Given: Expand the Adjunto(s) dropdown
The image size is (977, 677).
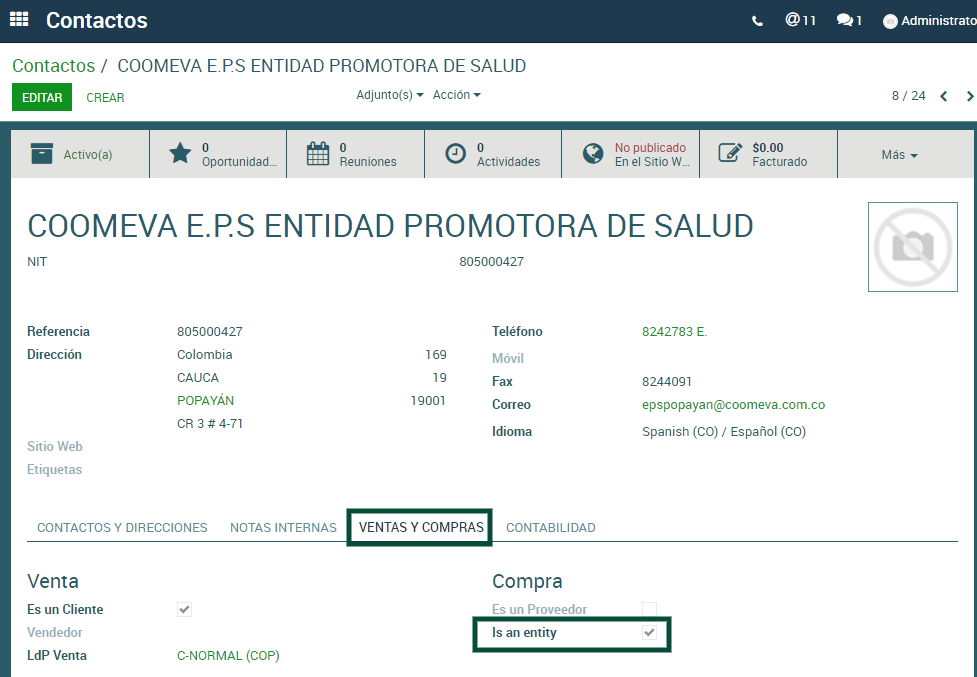Looking at the screenshot, I should (x=389, y=95).
